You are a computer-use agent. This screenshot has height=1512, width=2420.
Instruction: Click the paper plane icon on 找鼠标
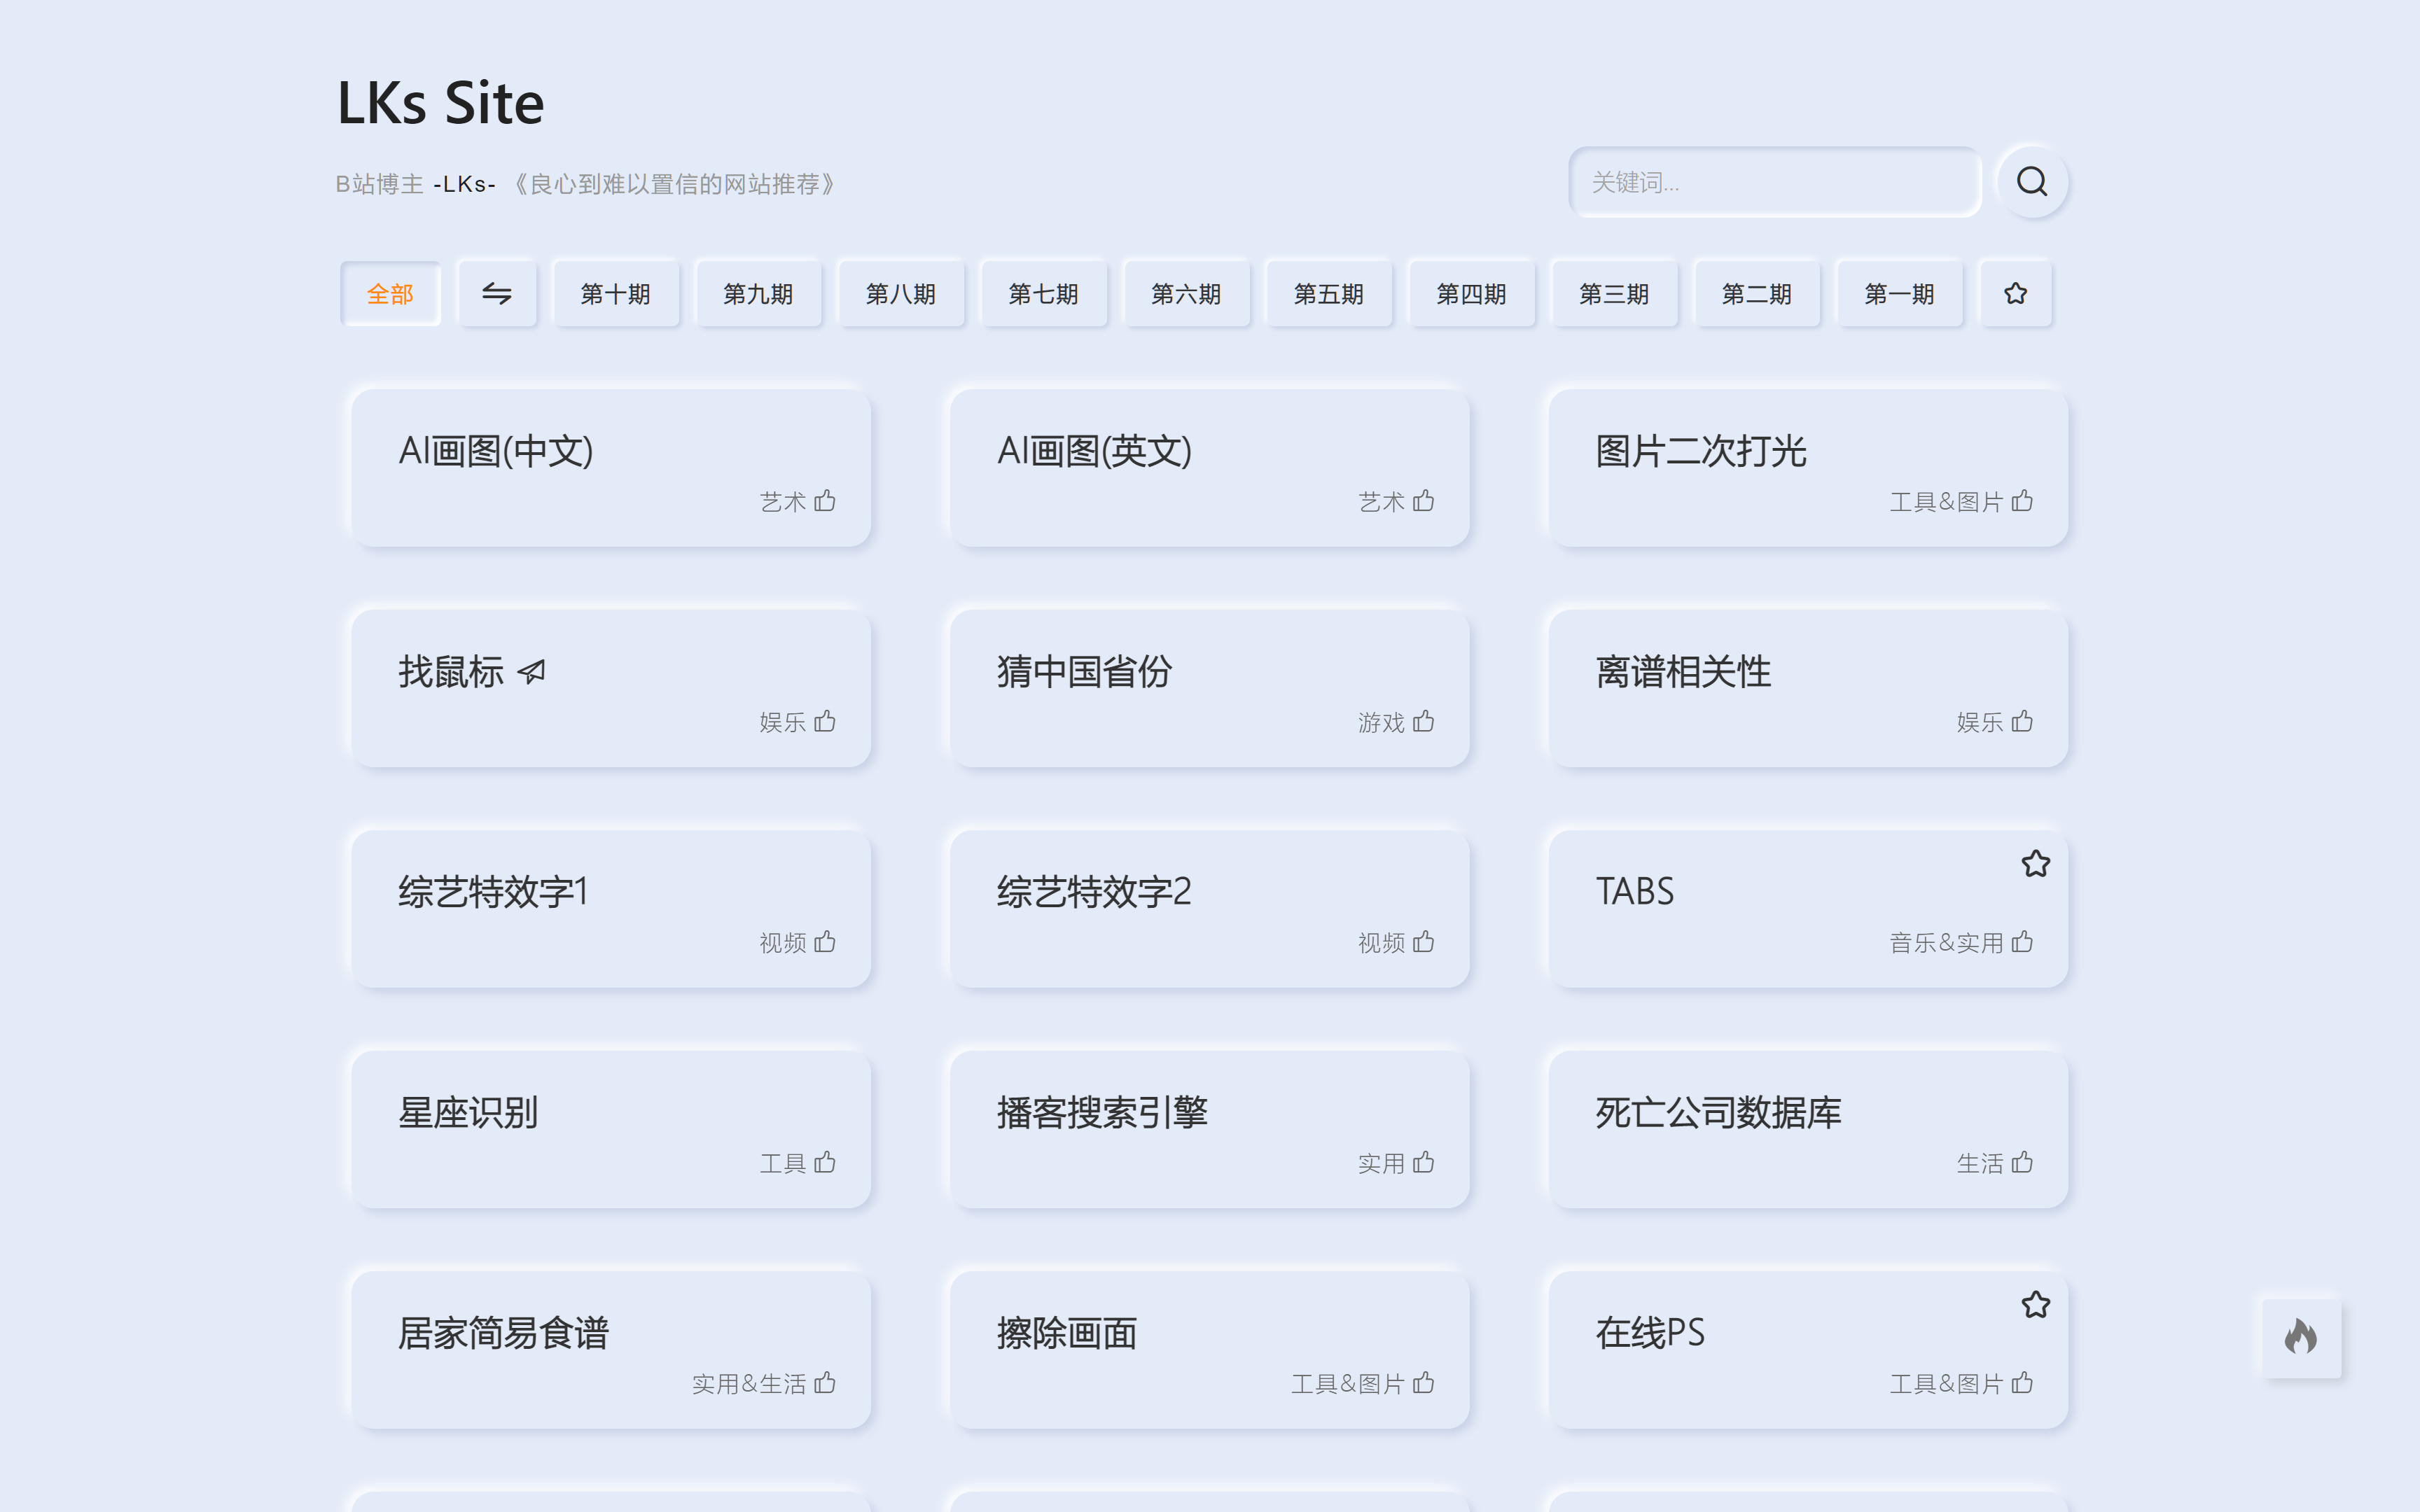(530, 671)
